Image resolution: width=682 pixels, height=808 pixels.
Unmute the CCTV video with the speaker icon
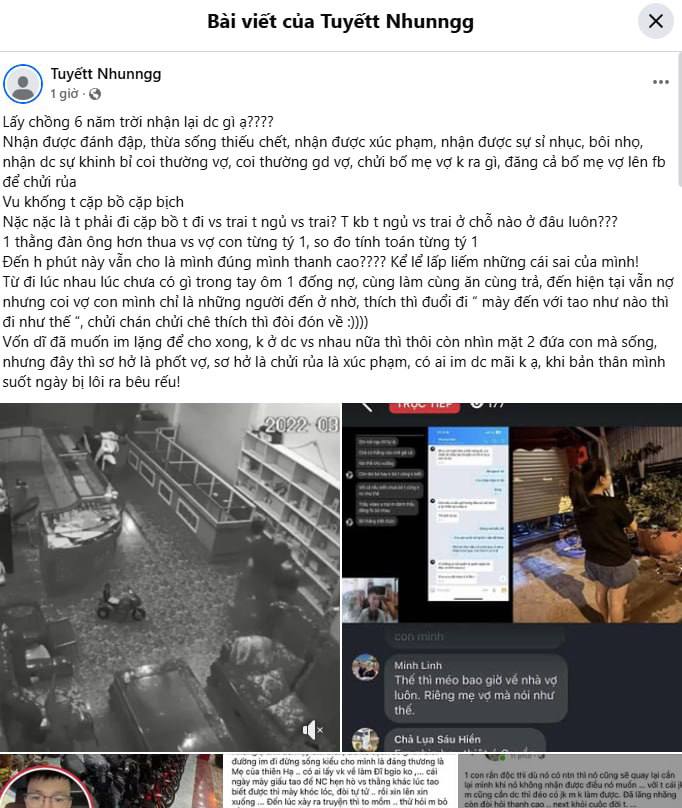point(312,730)
